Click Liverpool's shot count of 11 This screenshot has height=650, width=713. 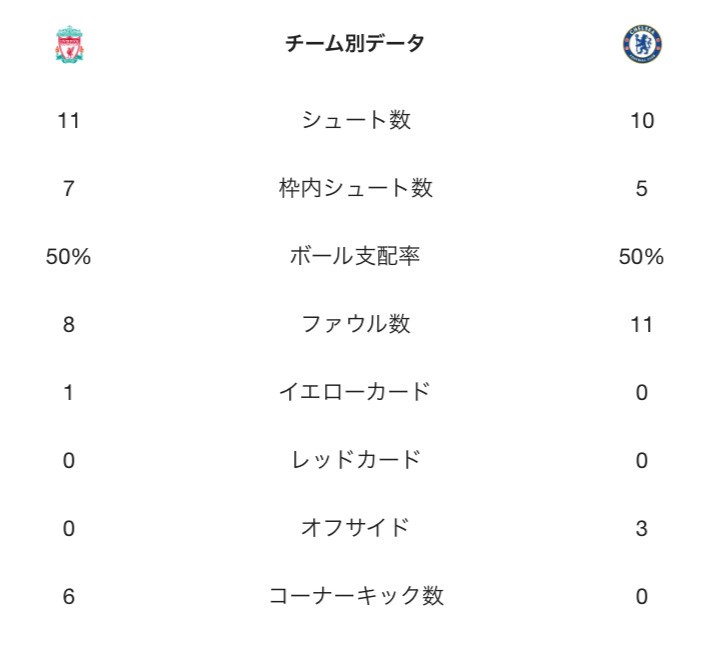tap(69, 121)
